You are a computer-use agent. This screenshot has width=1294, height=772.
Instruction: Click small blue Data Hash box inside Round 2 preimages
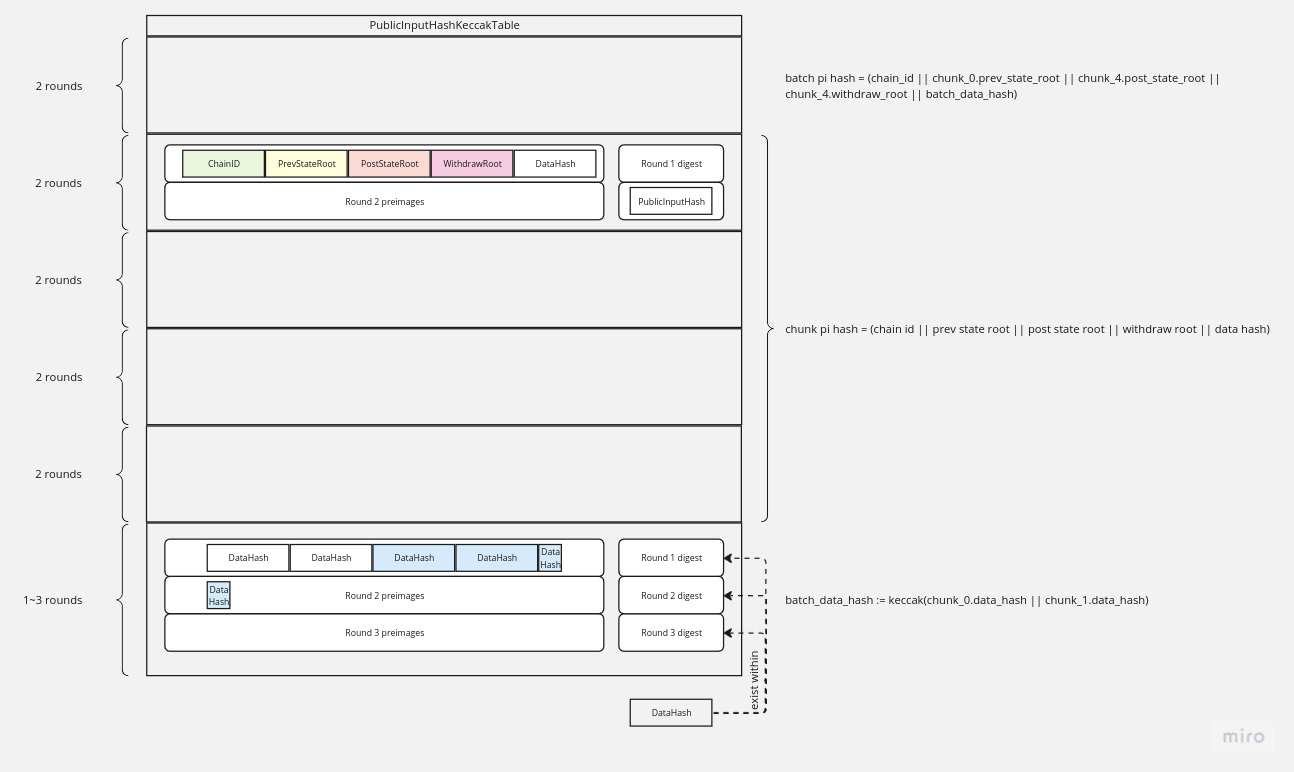[219, 596]
